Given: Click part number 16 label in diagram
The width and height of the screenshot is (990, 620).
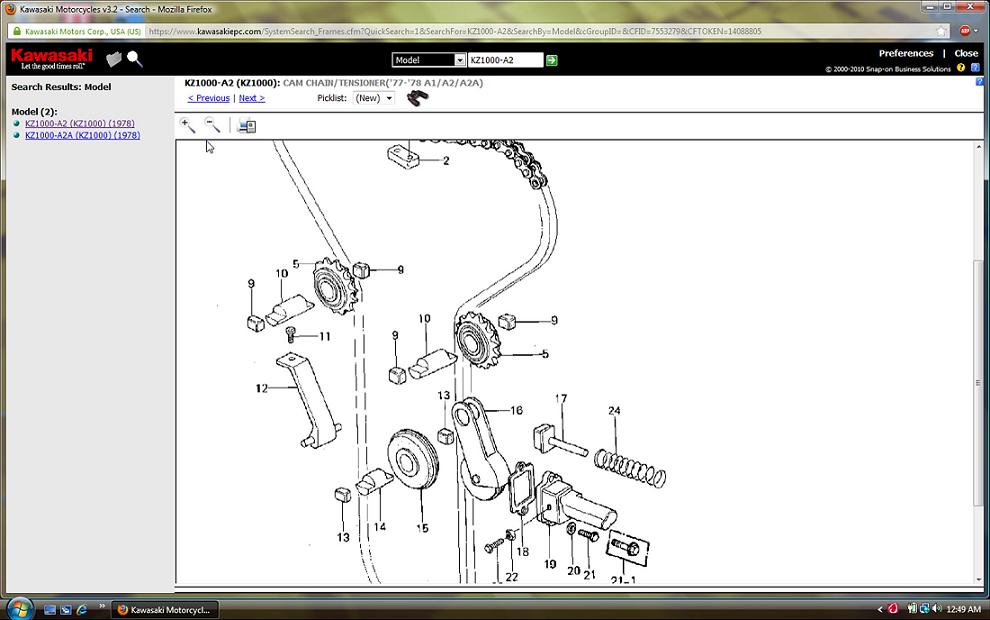Looking at the screenshot, I should [x=516, y=410].
